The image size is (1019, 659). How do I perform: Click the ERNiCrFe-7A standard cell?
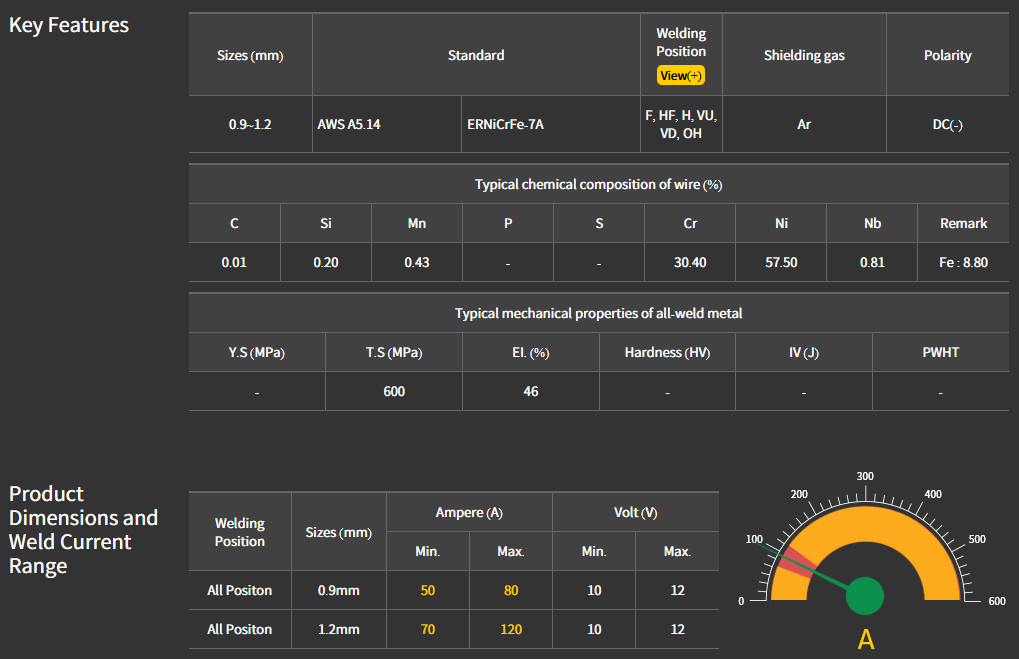click(x=505, y=125)
